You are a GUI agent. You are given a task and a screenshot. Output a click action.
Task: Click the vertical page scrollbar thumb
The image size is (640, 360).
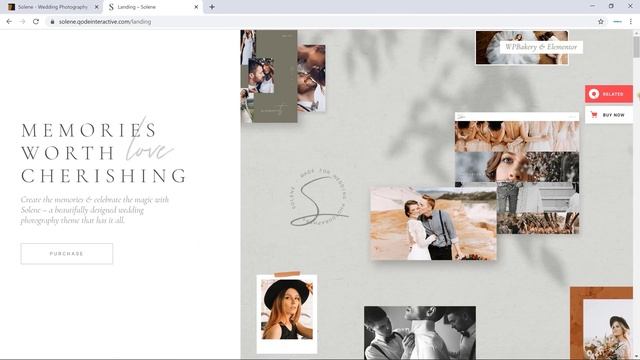click(x=636, y=47)
